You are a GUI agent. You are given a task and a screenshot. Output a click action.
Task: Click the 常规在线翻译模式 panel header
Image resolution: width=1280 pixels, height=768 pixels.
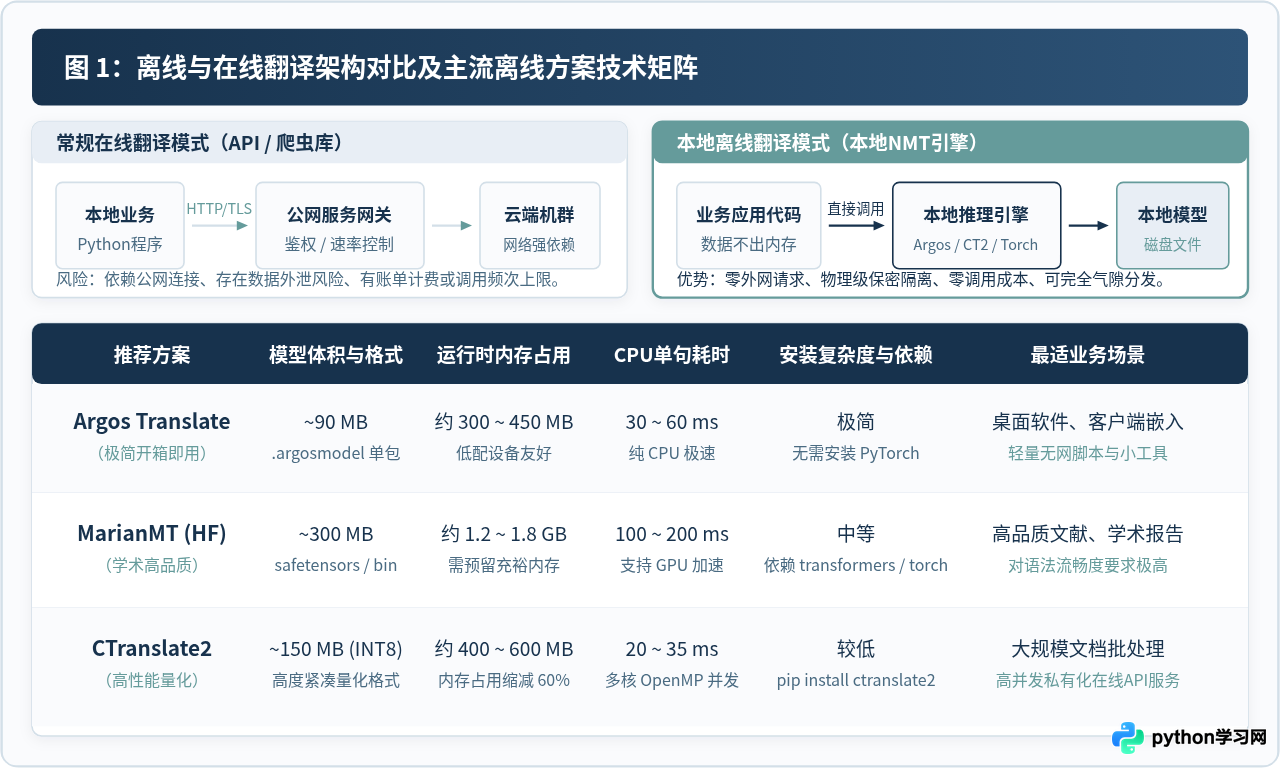coord(330,142)
